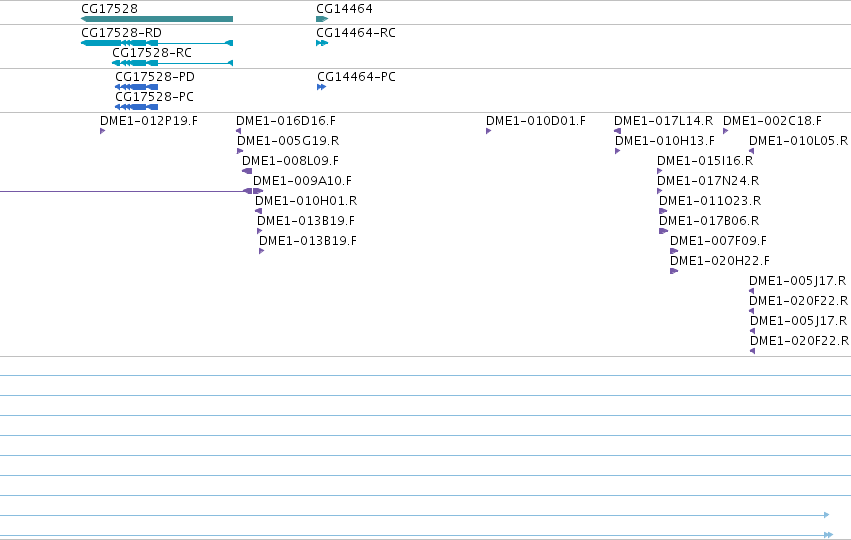Select the DME1-002C18.F clone label
Screen dimensions: 851x540
click(x=772, y=120)
